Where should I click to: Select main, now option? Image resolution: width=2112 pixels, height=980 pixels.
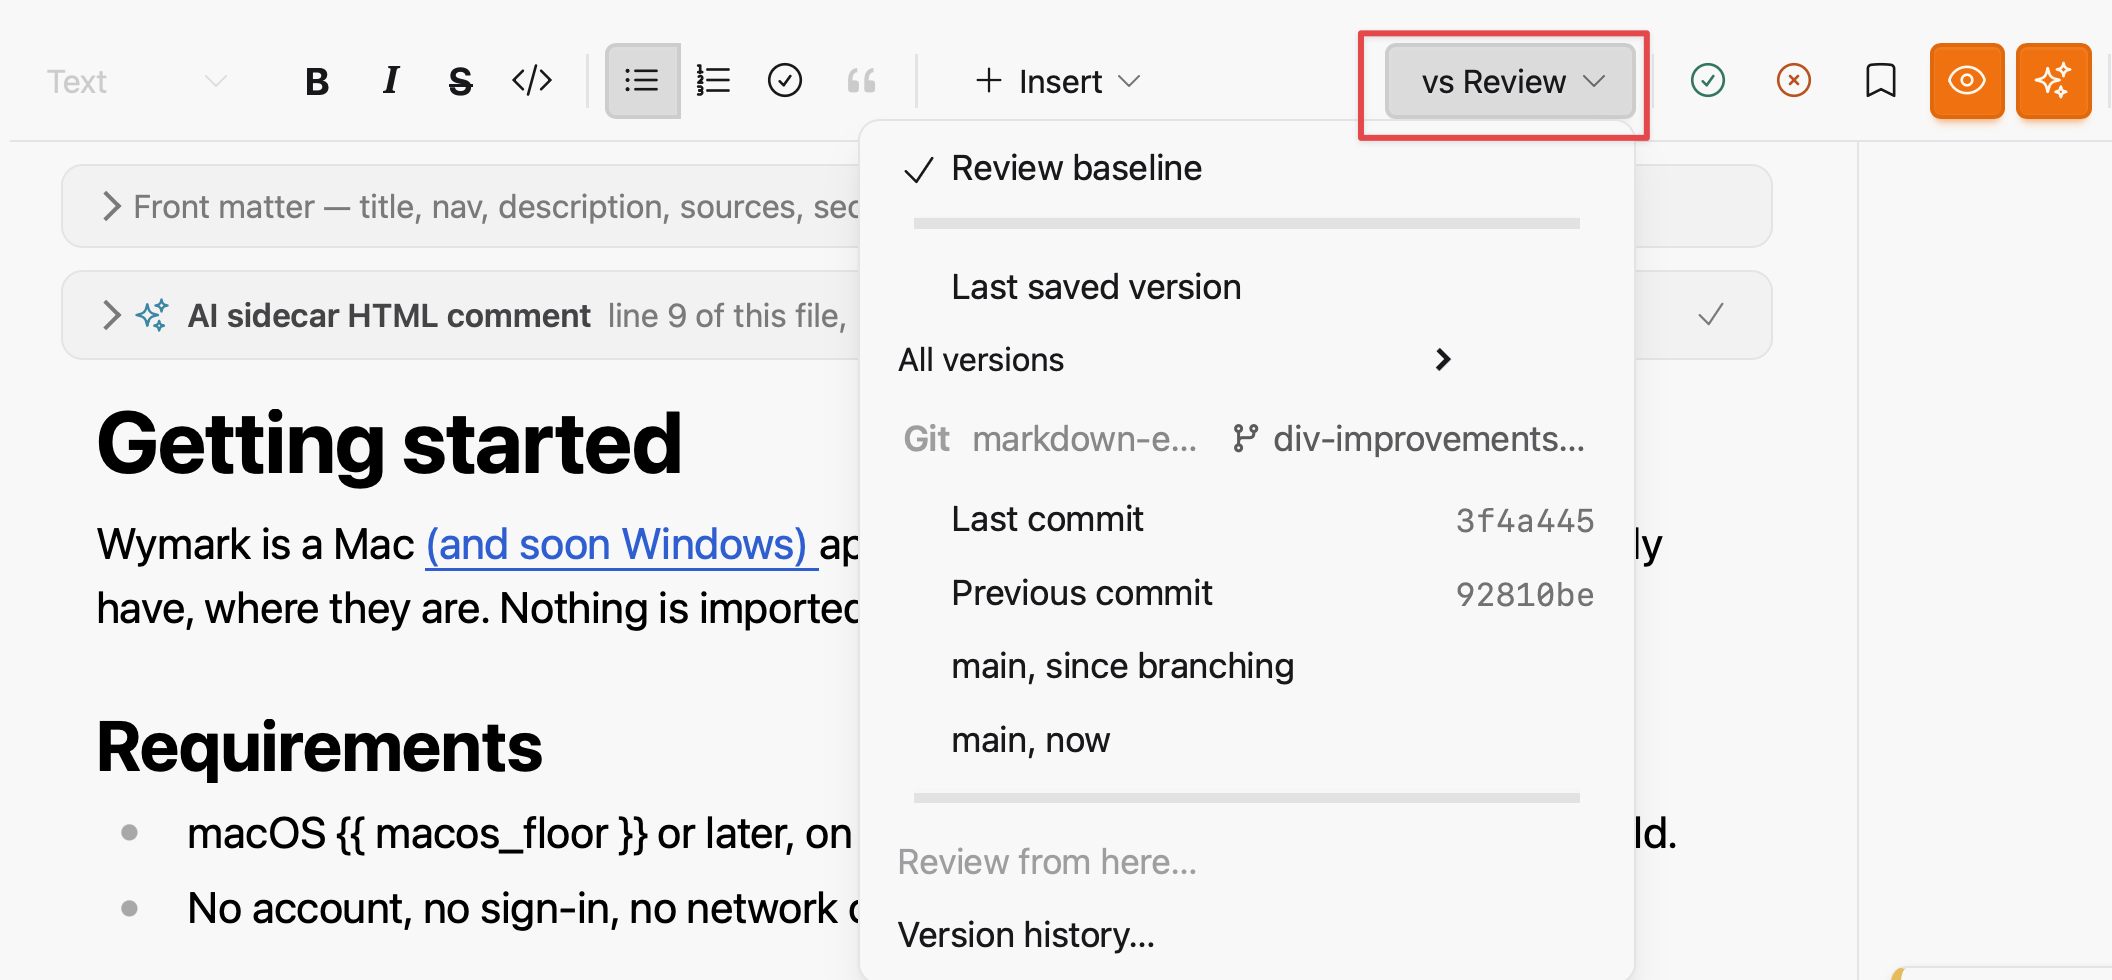coord(1247,741)
